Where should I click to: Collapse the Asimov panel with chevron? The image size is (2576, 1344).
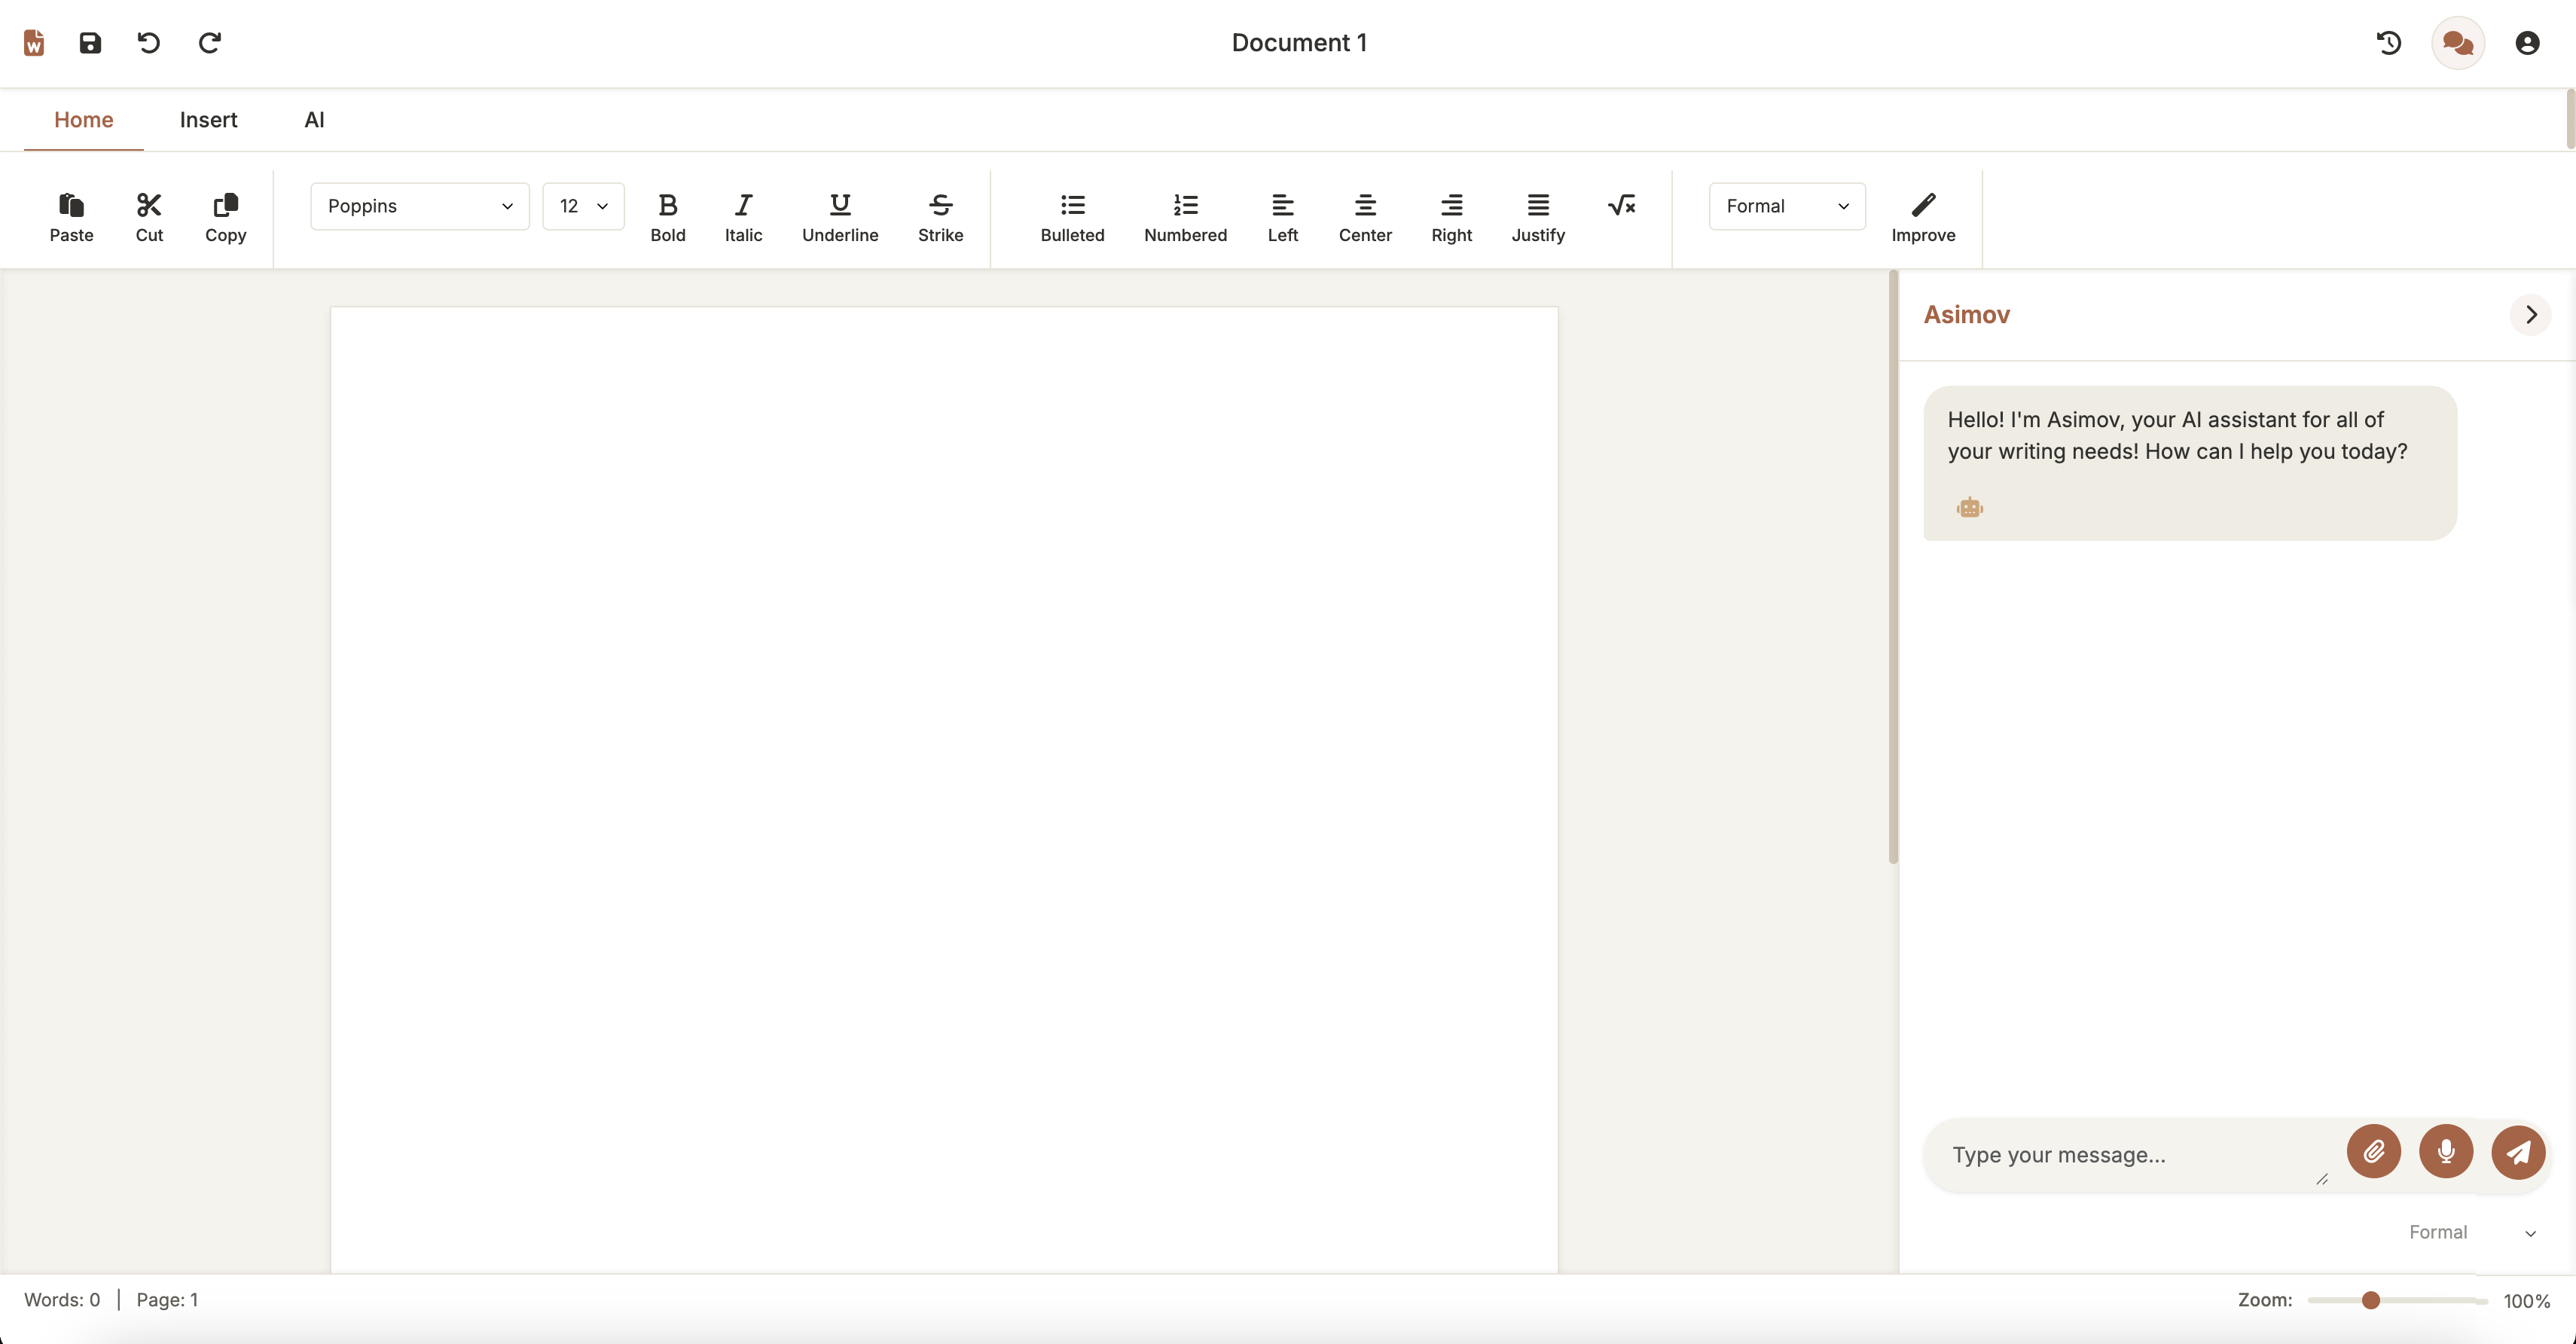(2531, 314)
